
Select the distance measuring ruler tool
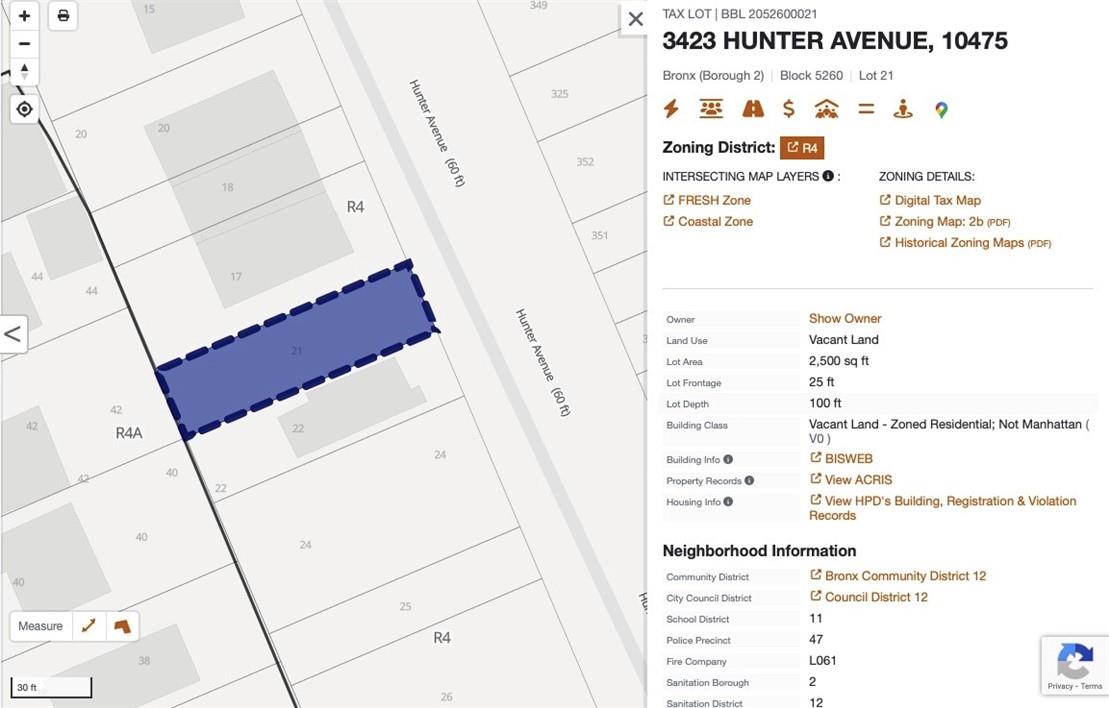point(88,625)
